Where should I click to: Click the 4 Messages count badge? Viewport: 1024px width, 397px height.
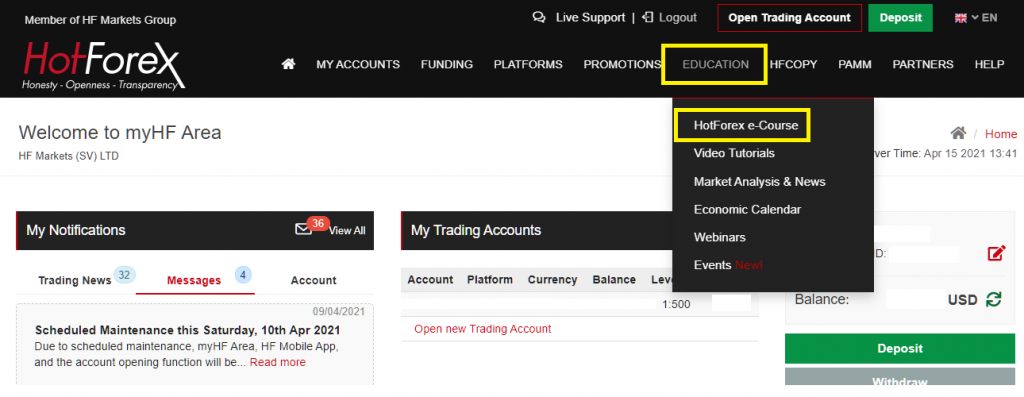pyautogui.click(x=243, y=275)
